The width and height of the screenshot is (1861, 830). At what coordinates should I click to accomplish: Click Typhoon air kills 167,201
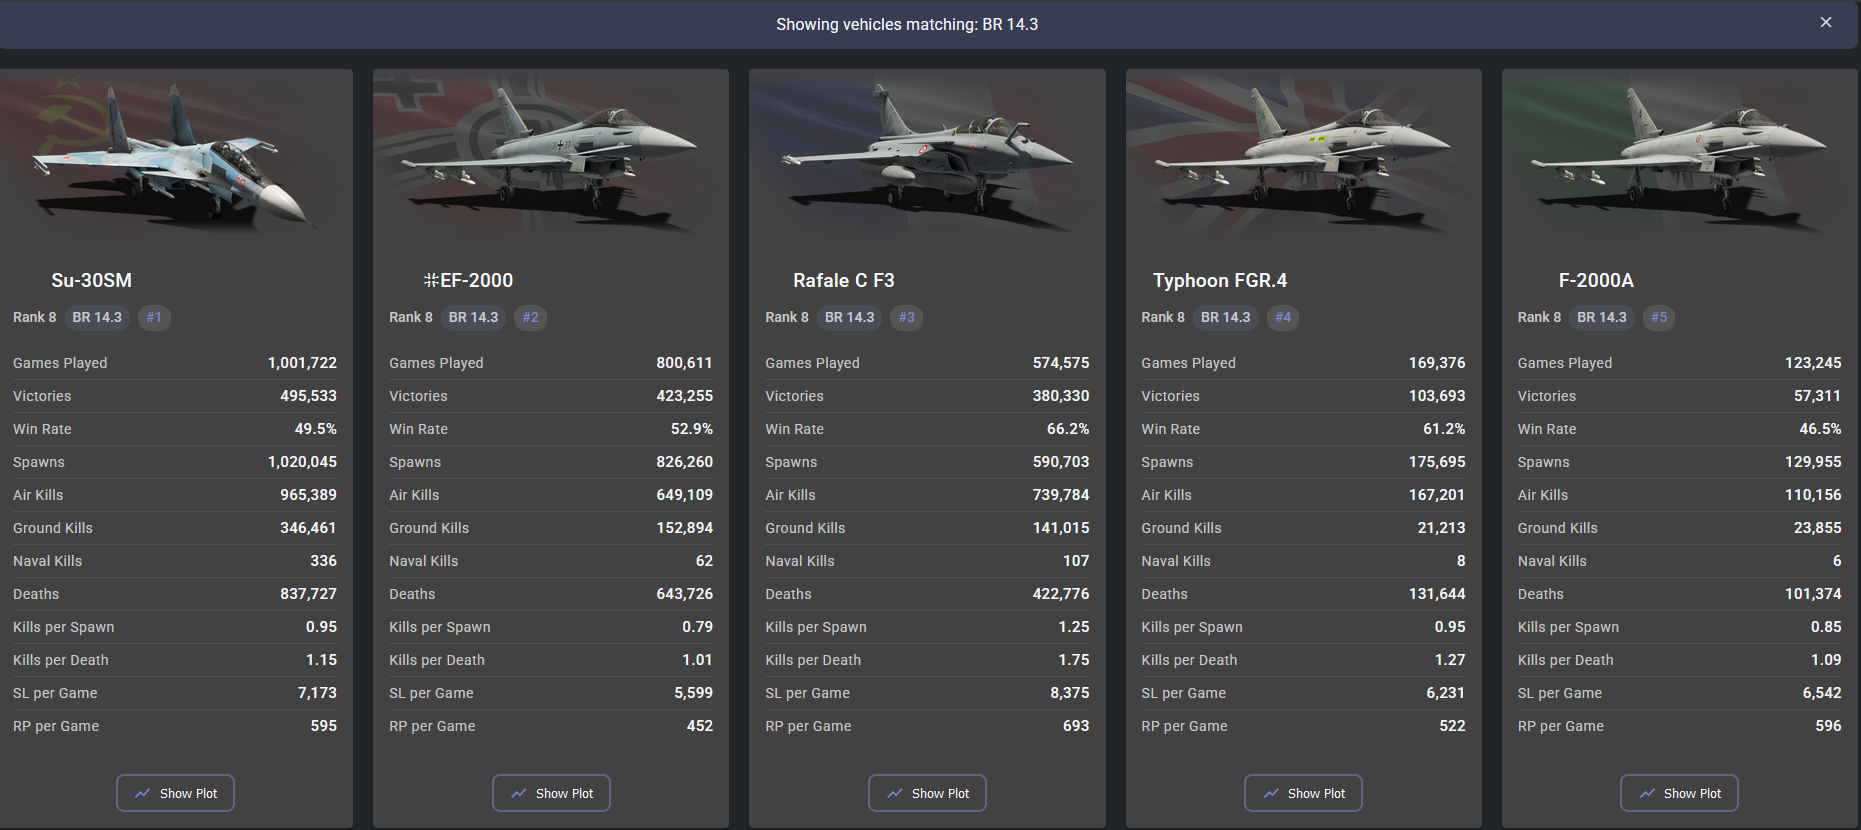tap(1437, 495)
